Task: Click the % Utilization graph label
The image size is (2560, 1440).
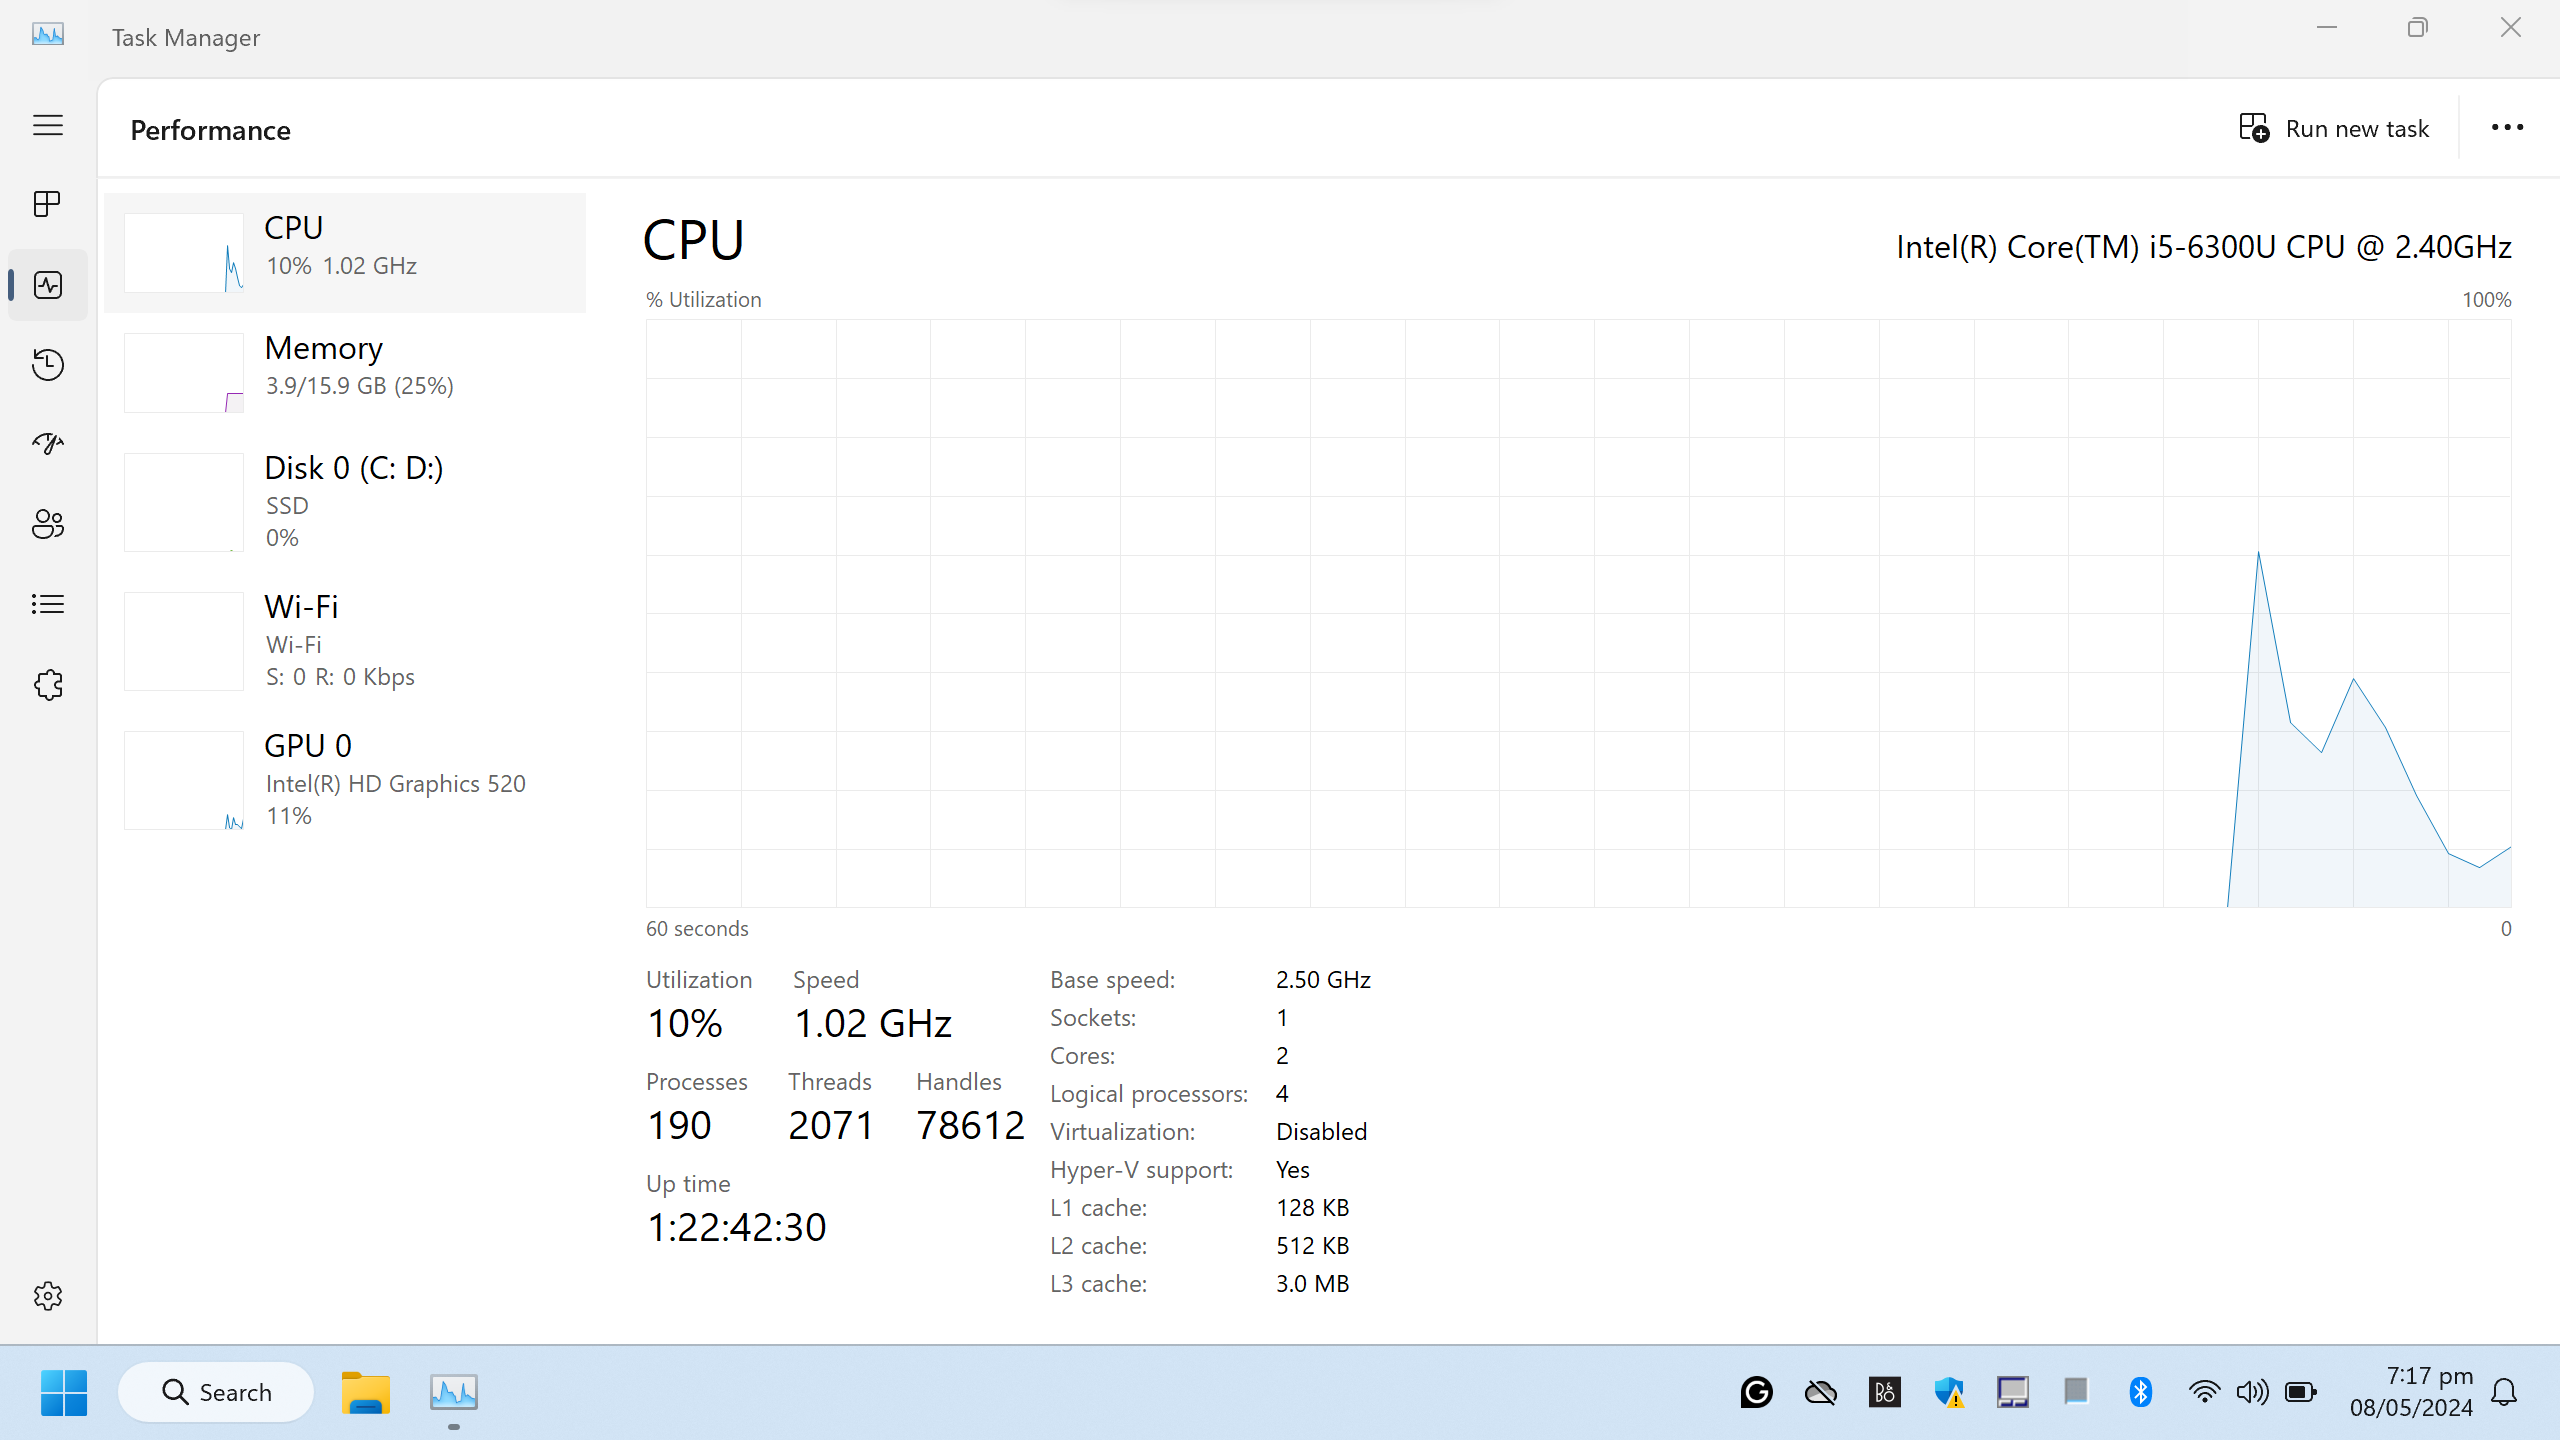Action: click(x=703, y=300)
